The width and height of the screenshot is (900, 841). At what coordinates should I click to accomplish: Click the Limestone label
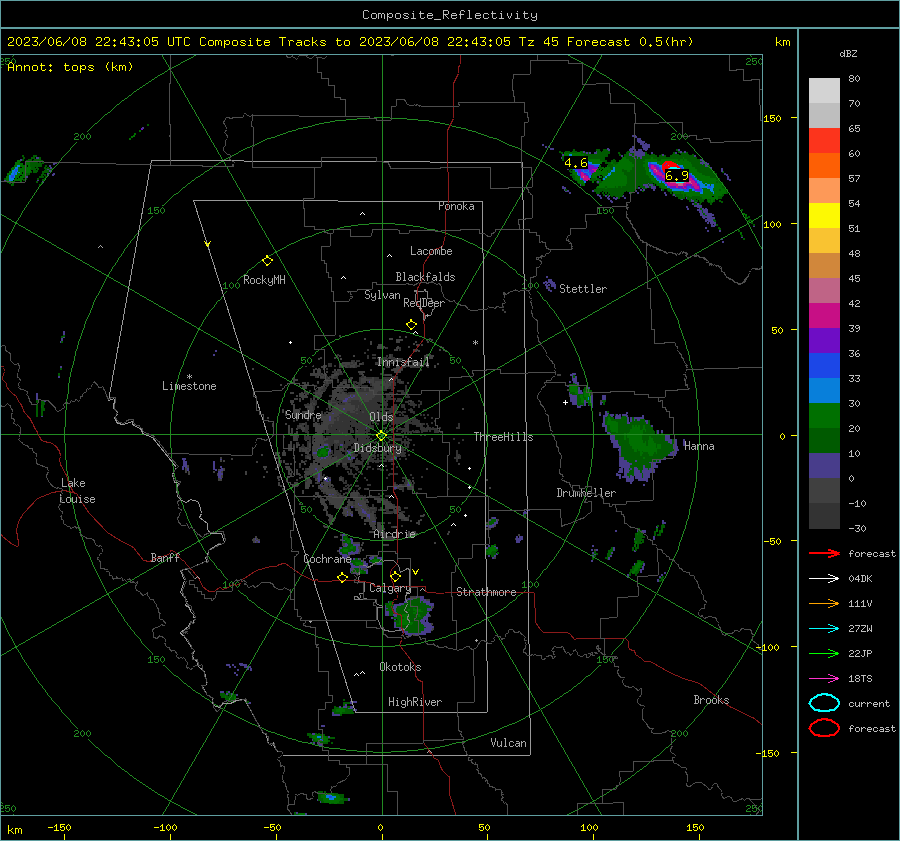click(x=189, y=386)
